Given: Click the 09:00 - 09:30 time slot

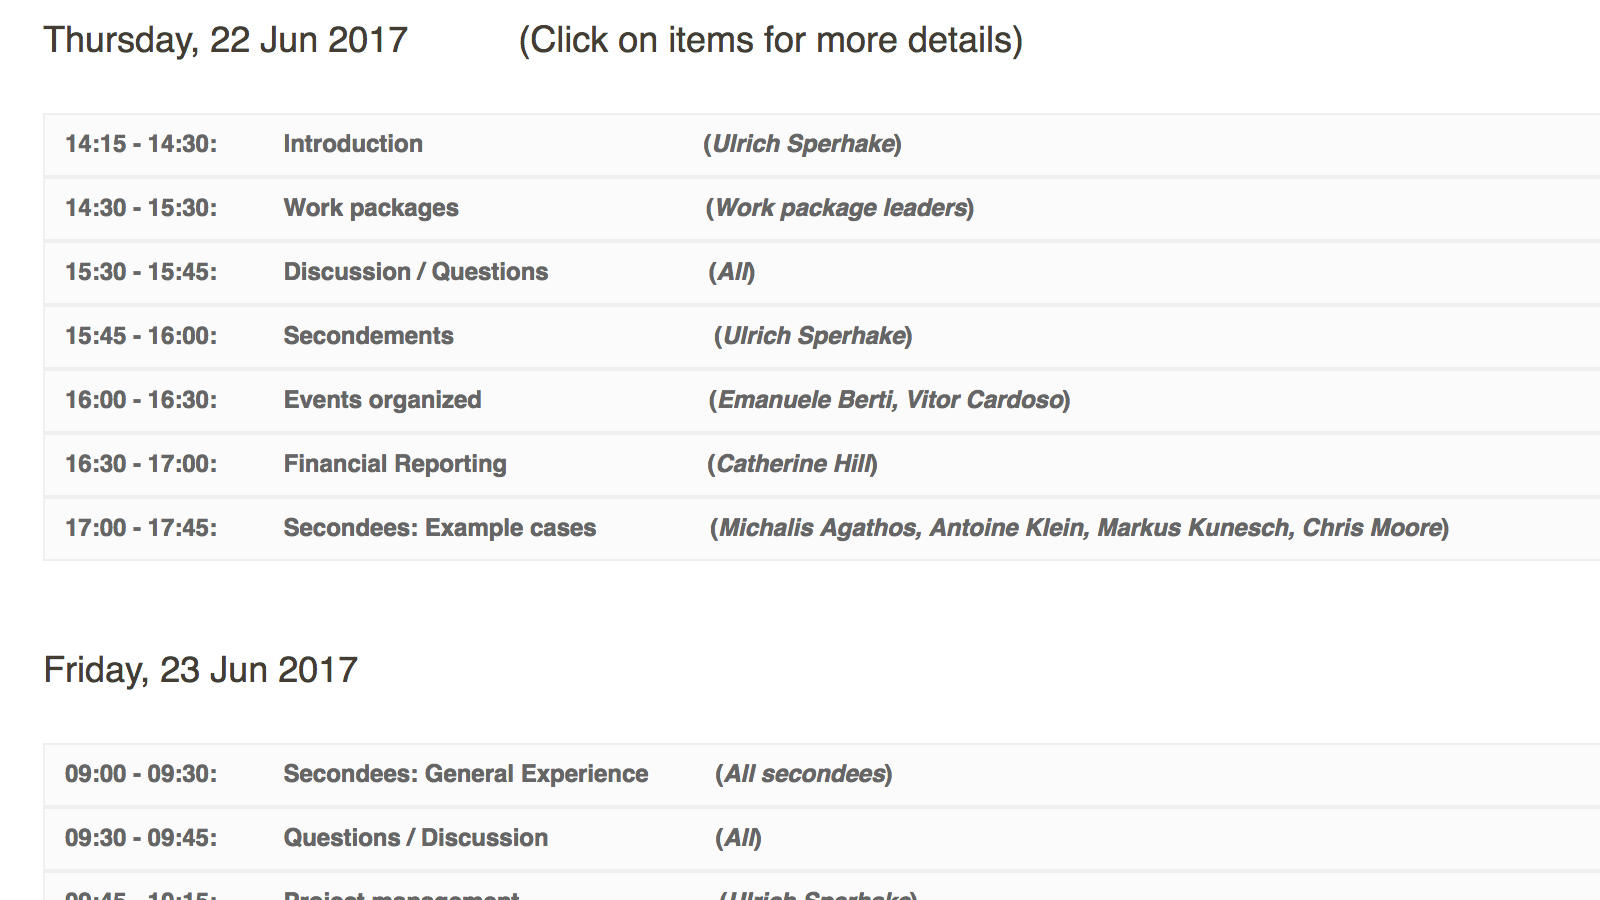Looking at the screenshot, I should click(141, 774).
